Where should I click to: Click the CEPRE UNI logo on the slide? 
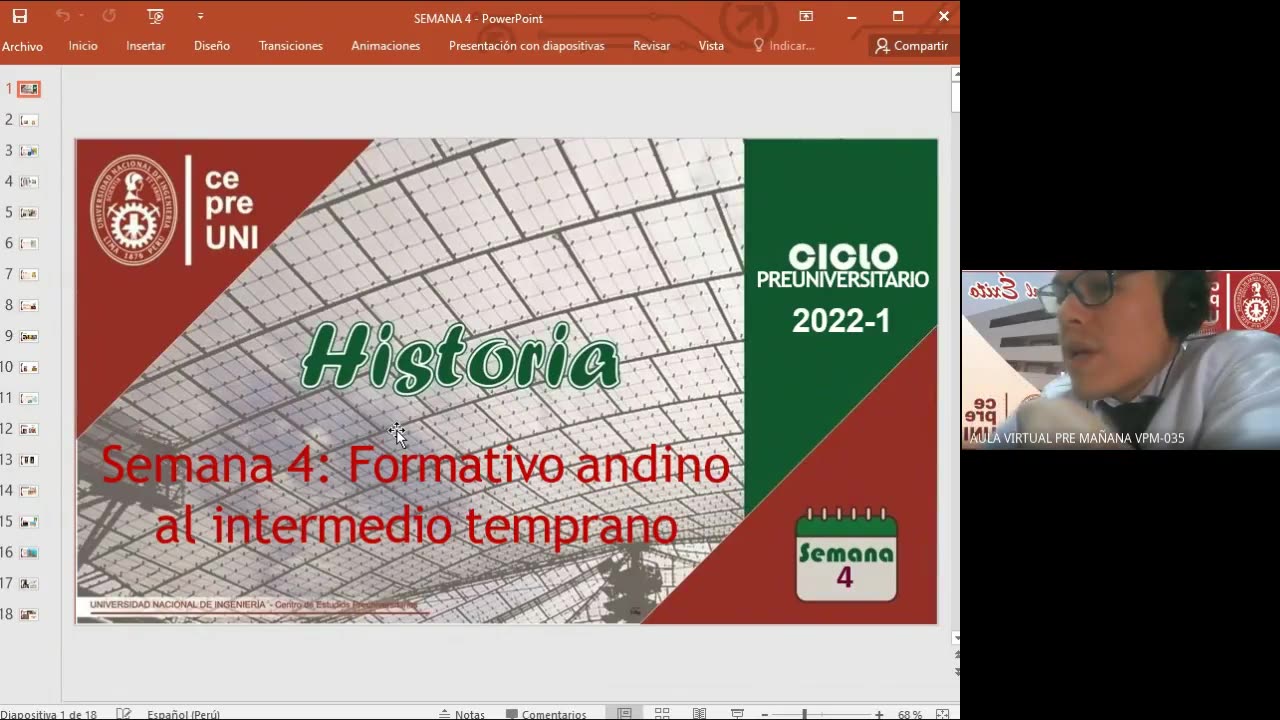(174, 210)
